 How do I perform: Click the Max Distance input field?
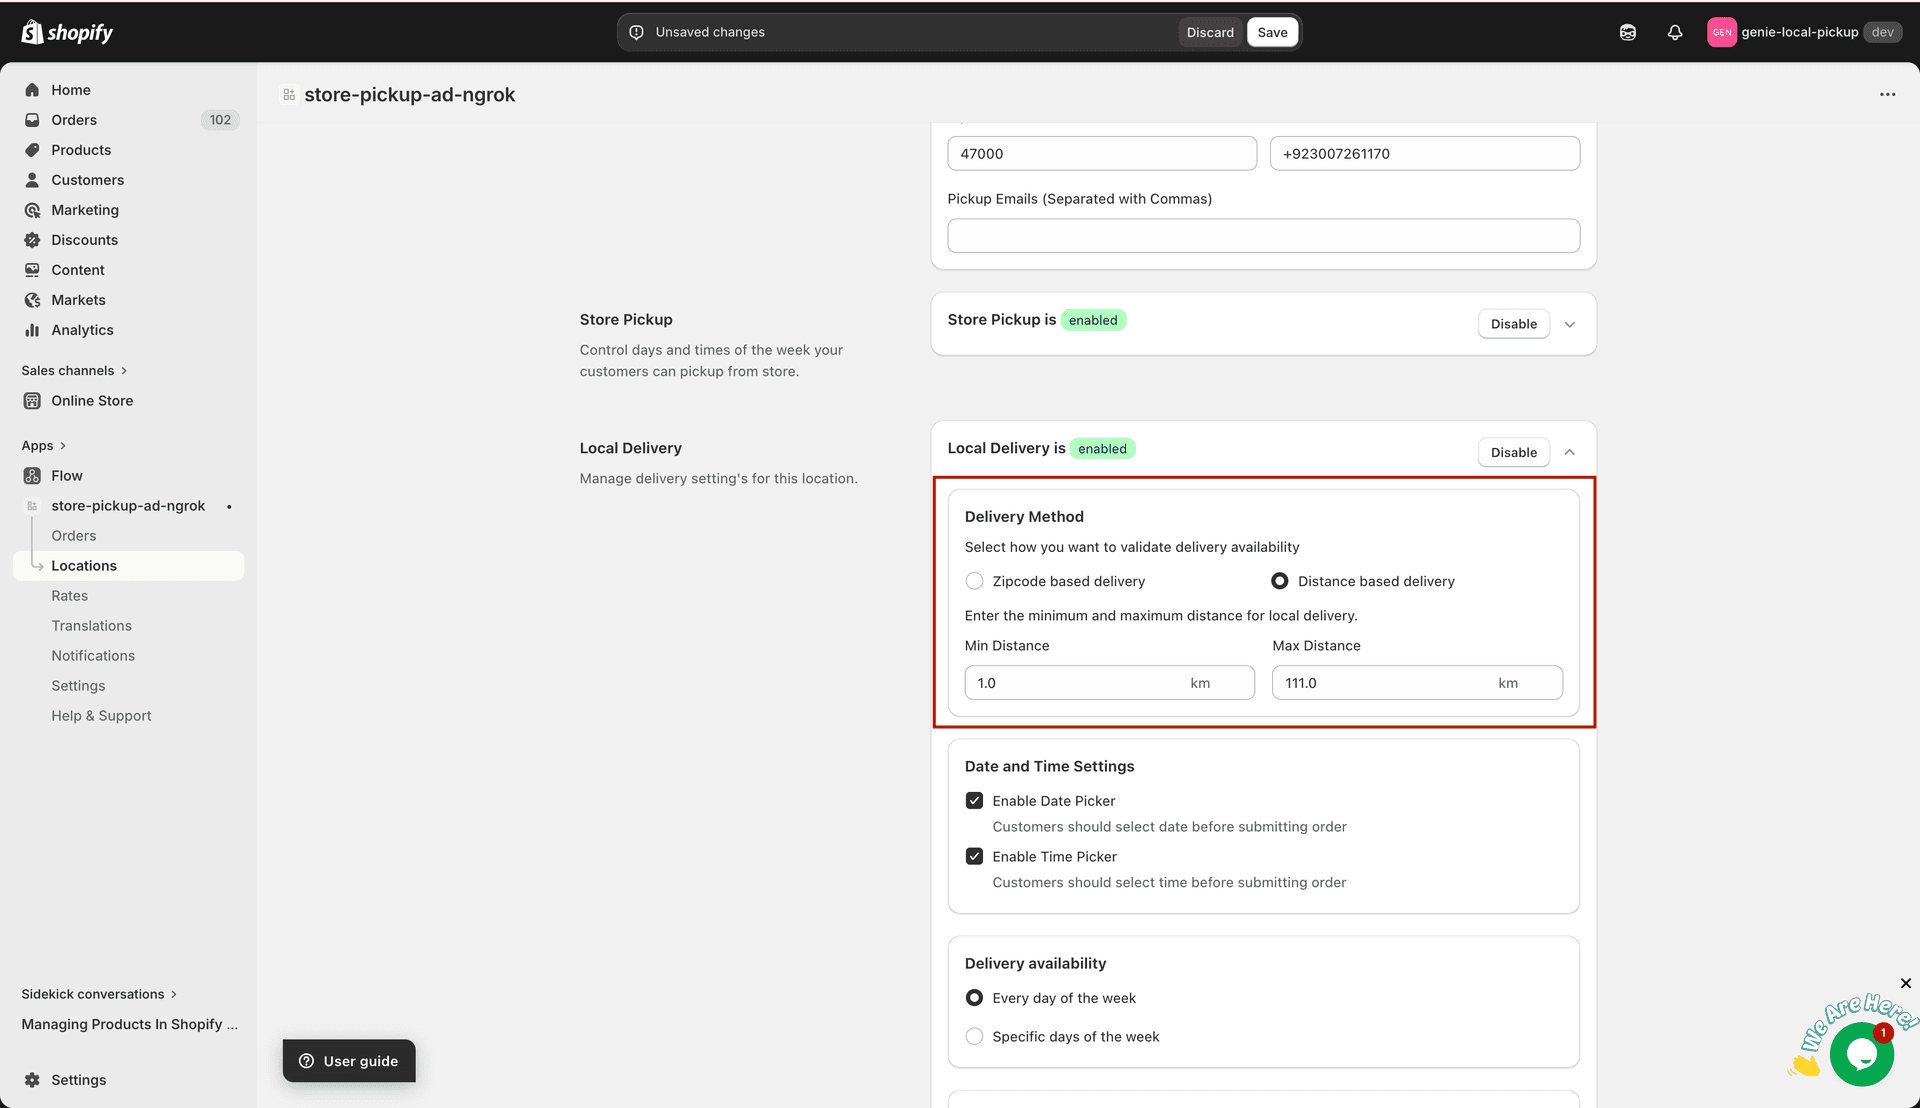pos(1416,682)
